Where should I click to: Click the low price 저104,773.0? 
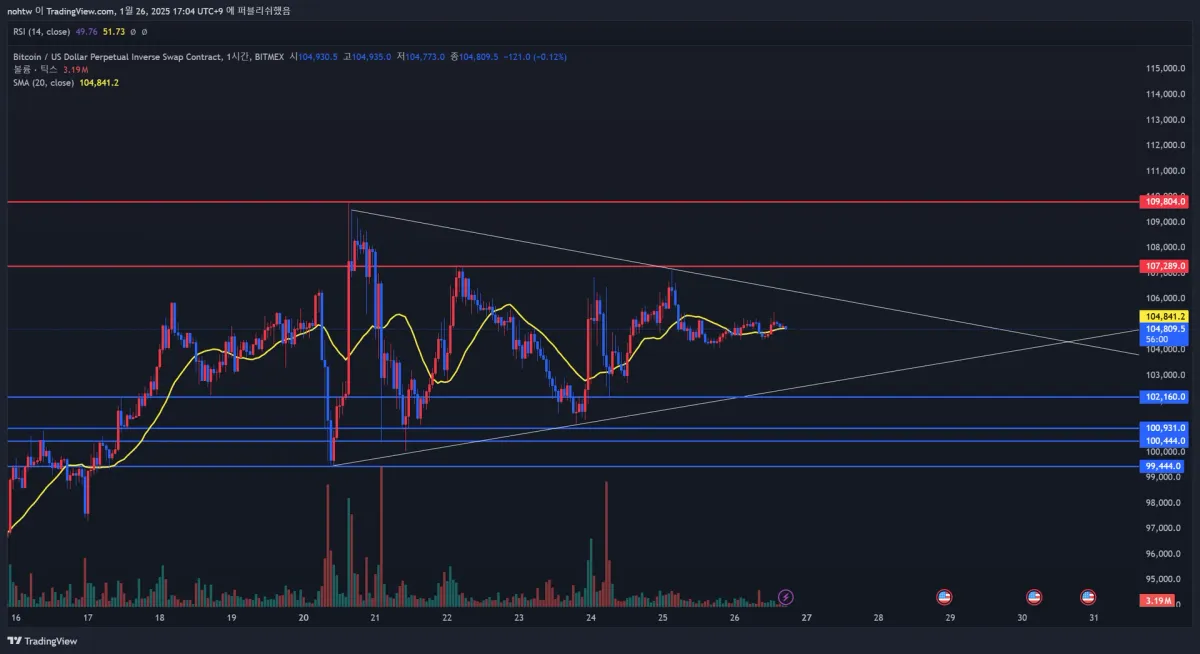coord(421,57)
